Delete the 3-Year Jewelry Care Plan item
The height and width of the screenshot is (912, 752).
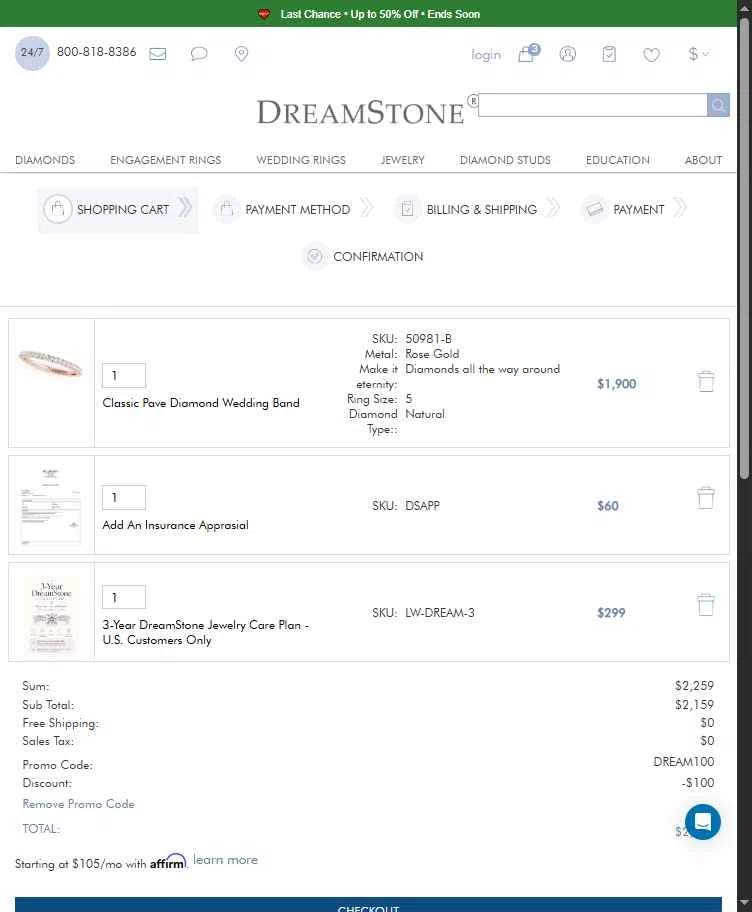(x=705, y=604)
